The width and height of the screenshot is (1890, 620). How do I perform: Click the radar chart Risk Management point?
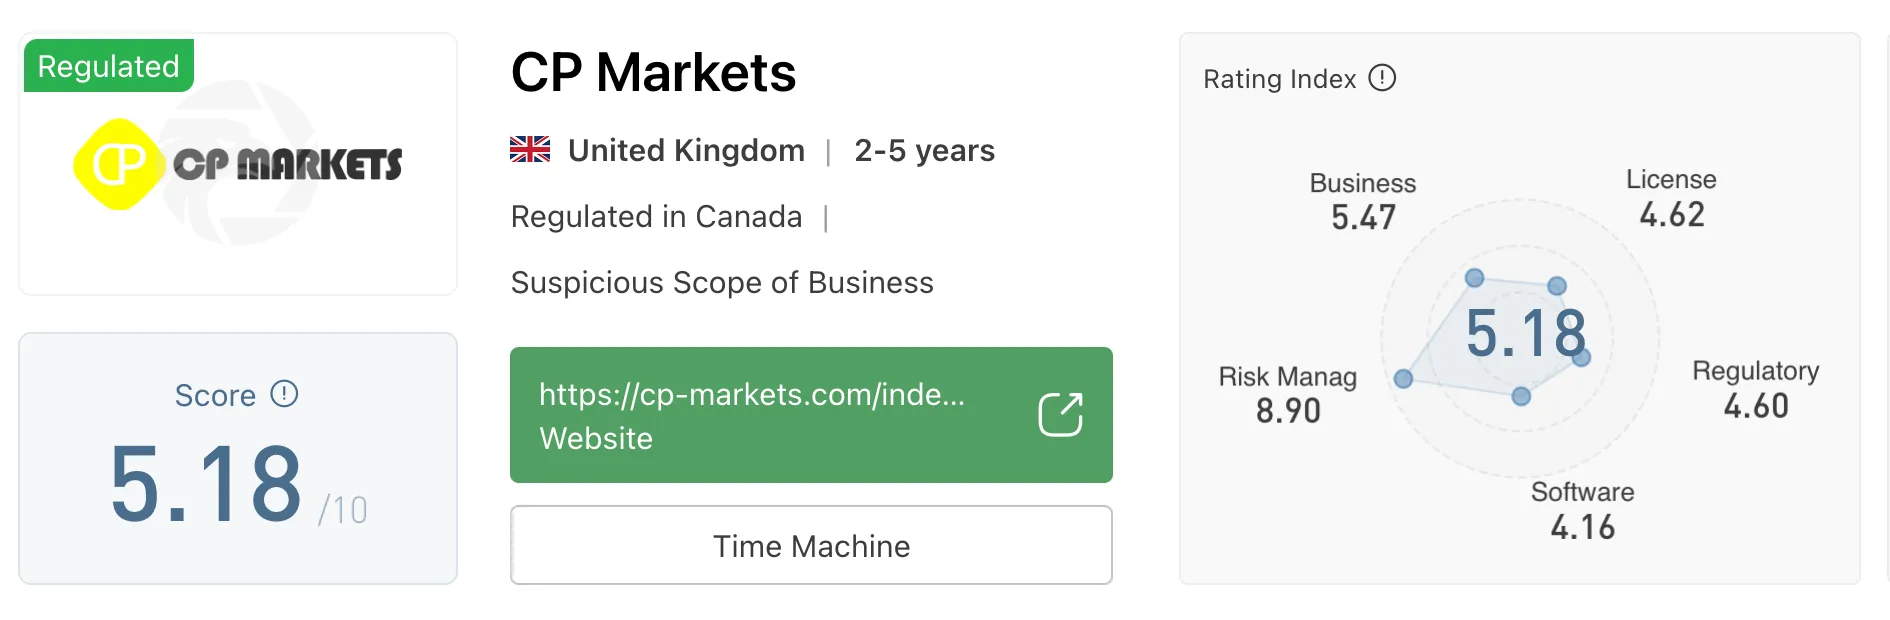point(1403,378)
